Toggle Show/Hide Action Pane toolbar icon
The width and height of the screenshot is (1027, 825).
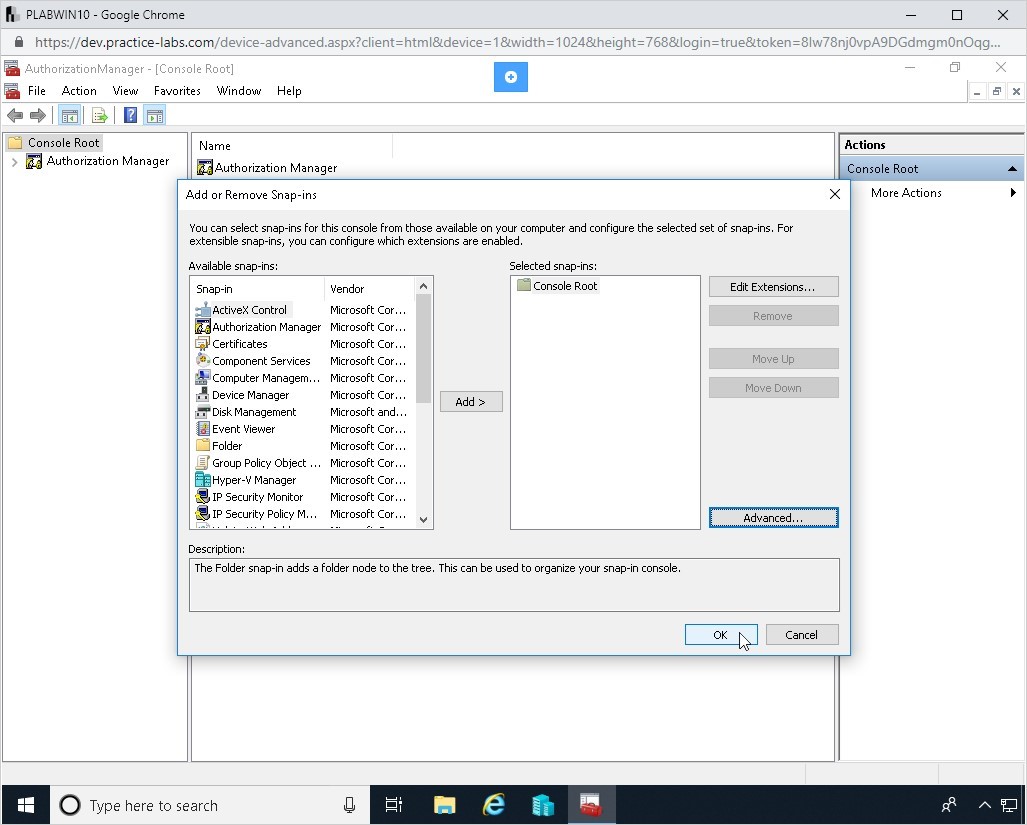(x=155, y=116)
